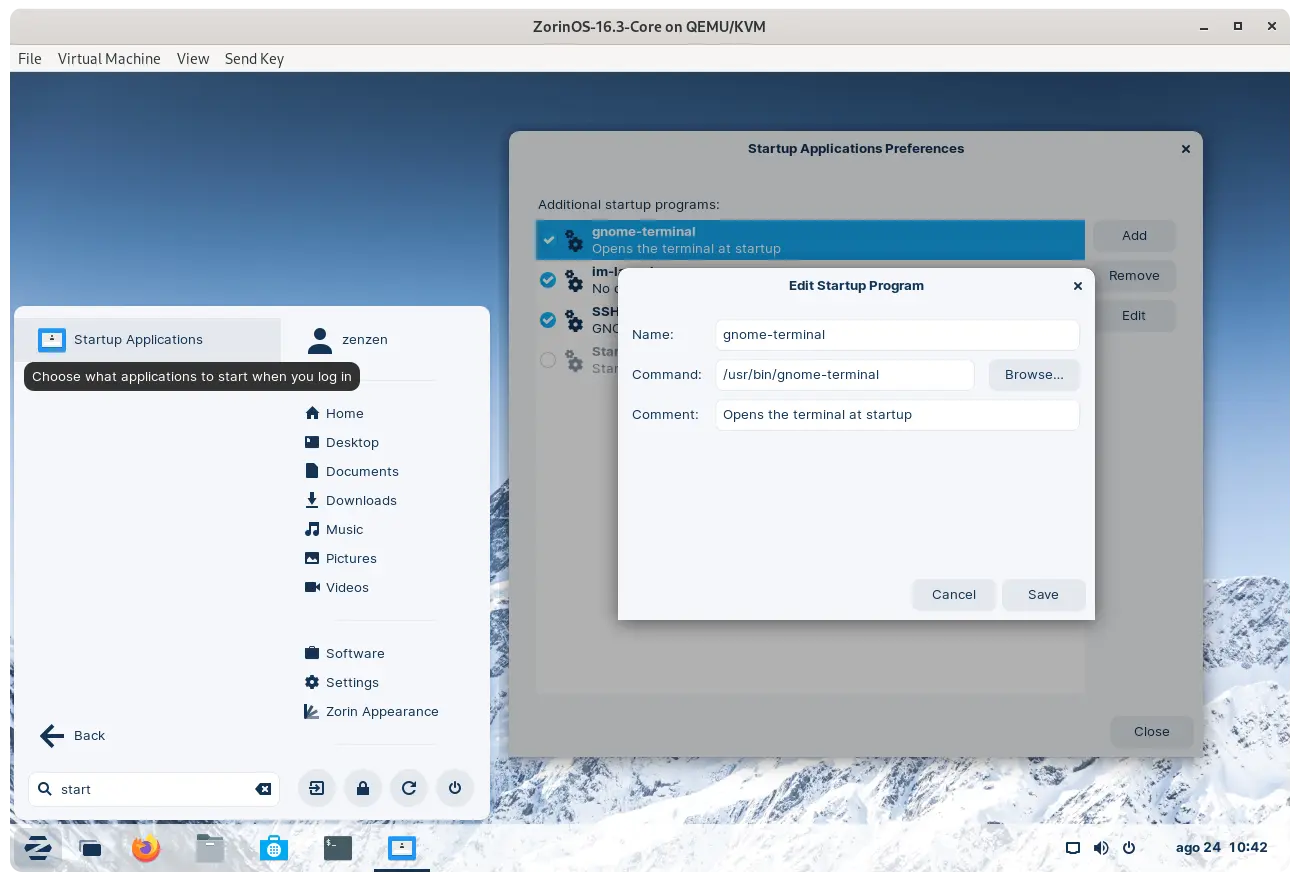Open the Downloads folder
Image resolution: width=1300 pixels, height=882 pixels.
point(350,500)
